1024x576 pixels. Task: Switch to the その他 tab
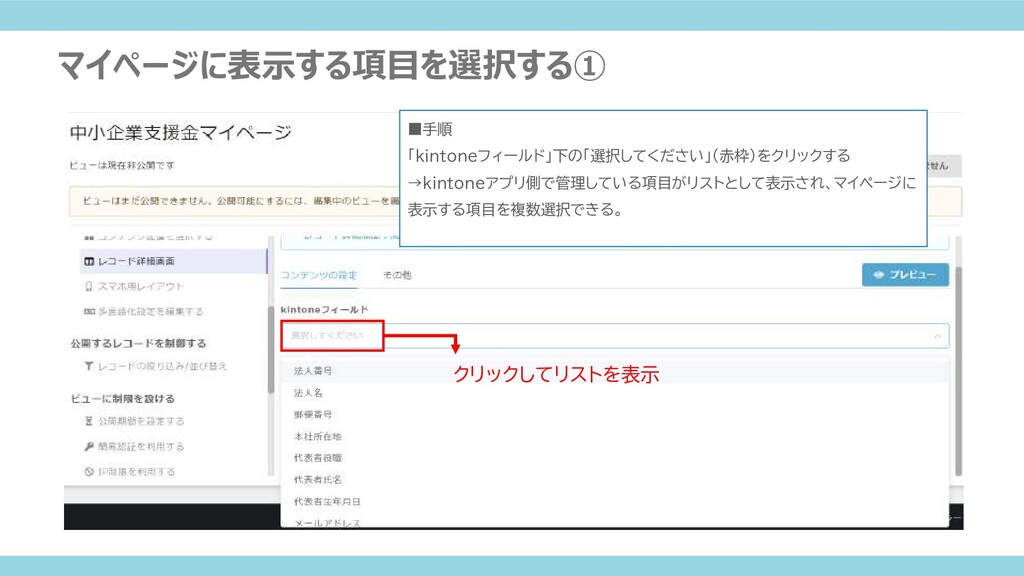pyautogui.click(x=397, y=275)
